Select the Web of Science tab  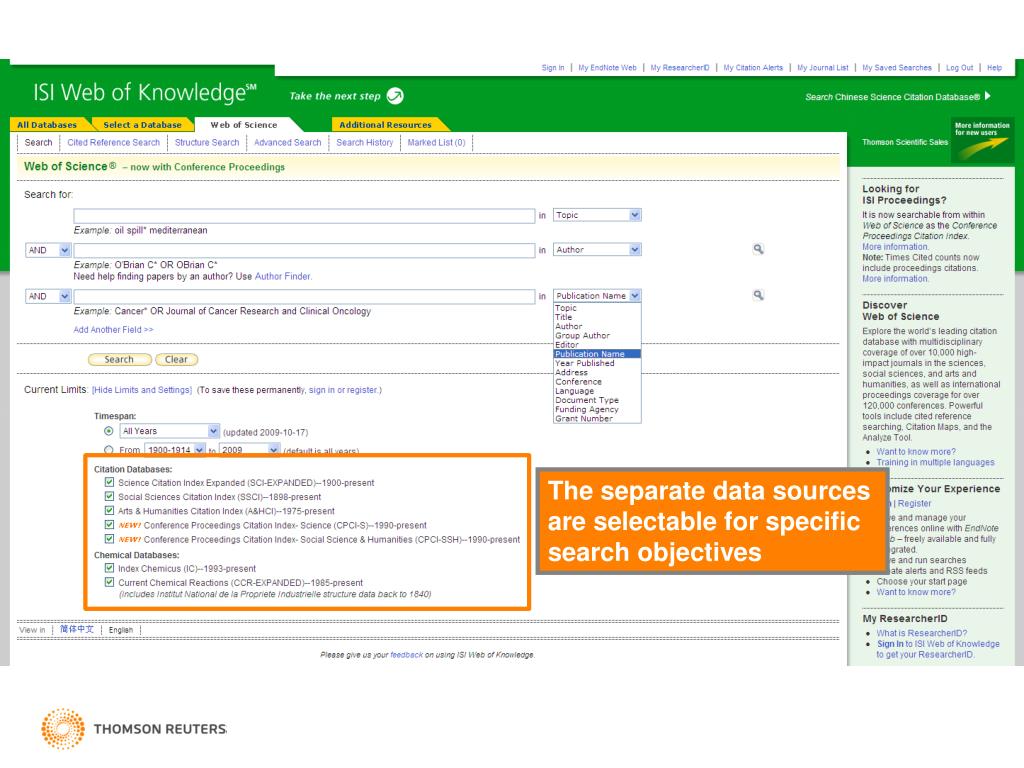pos(244,125)
